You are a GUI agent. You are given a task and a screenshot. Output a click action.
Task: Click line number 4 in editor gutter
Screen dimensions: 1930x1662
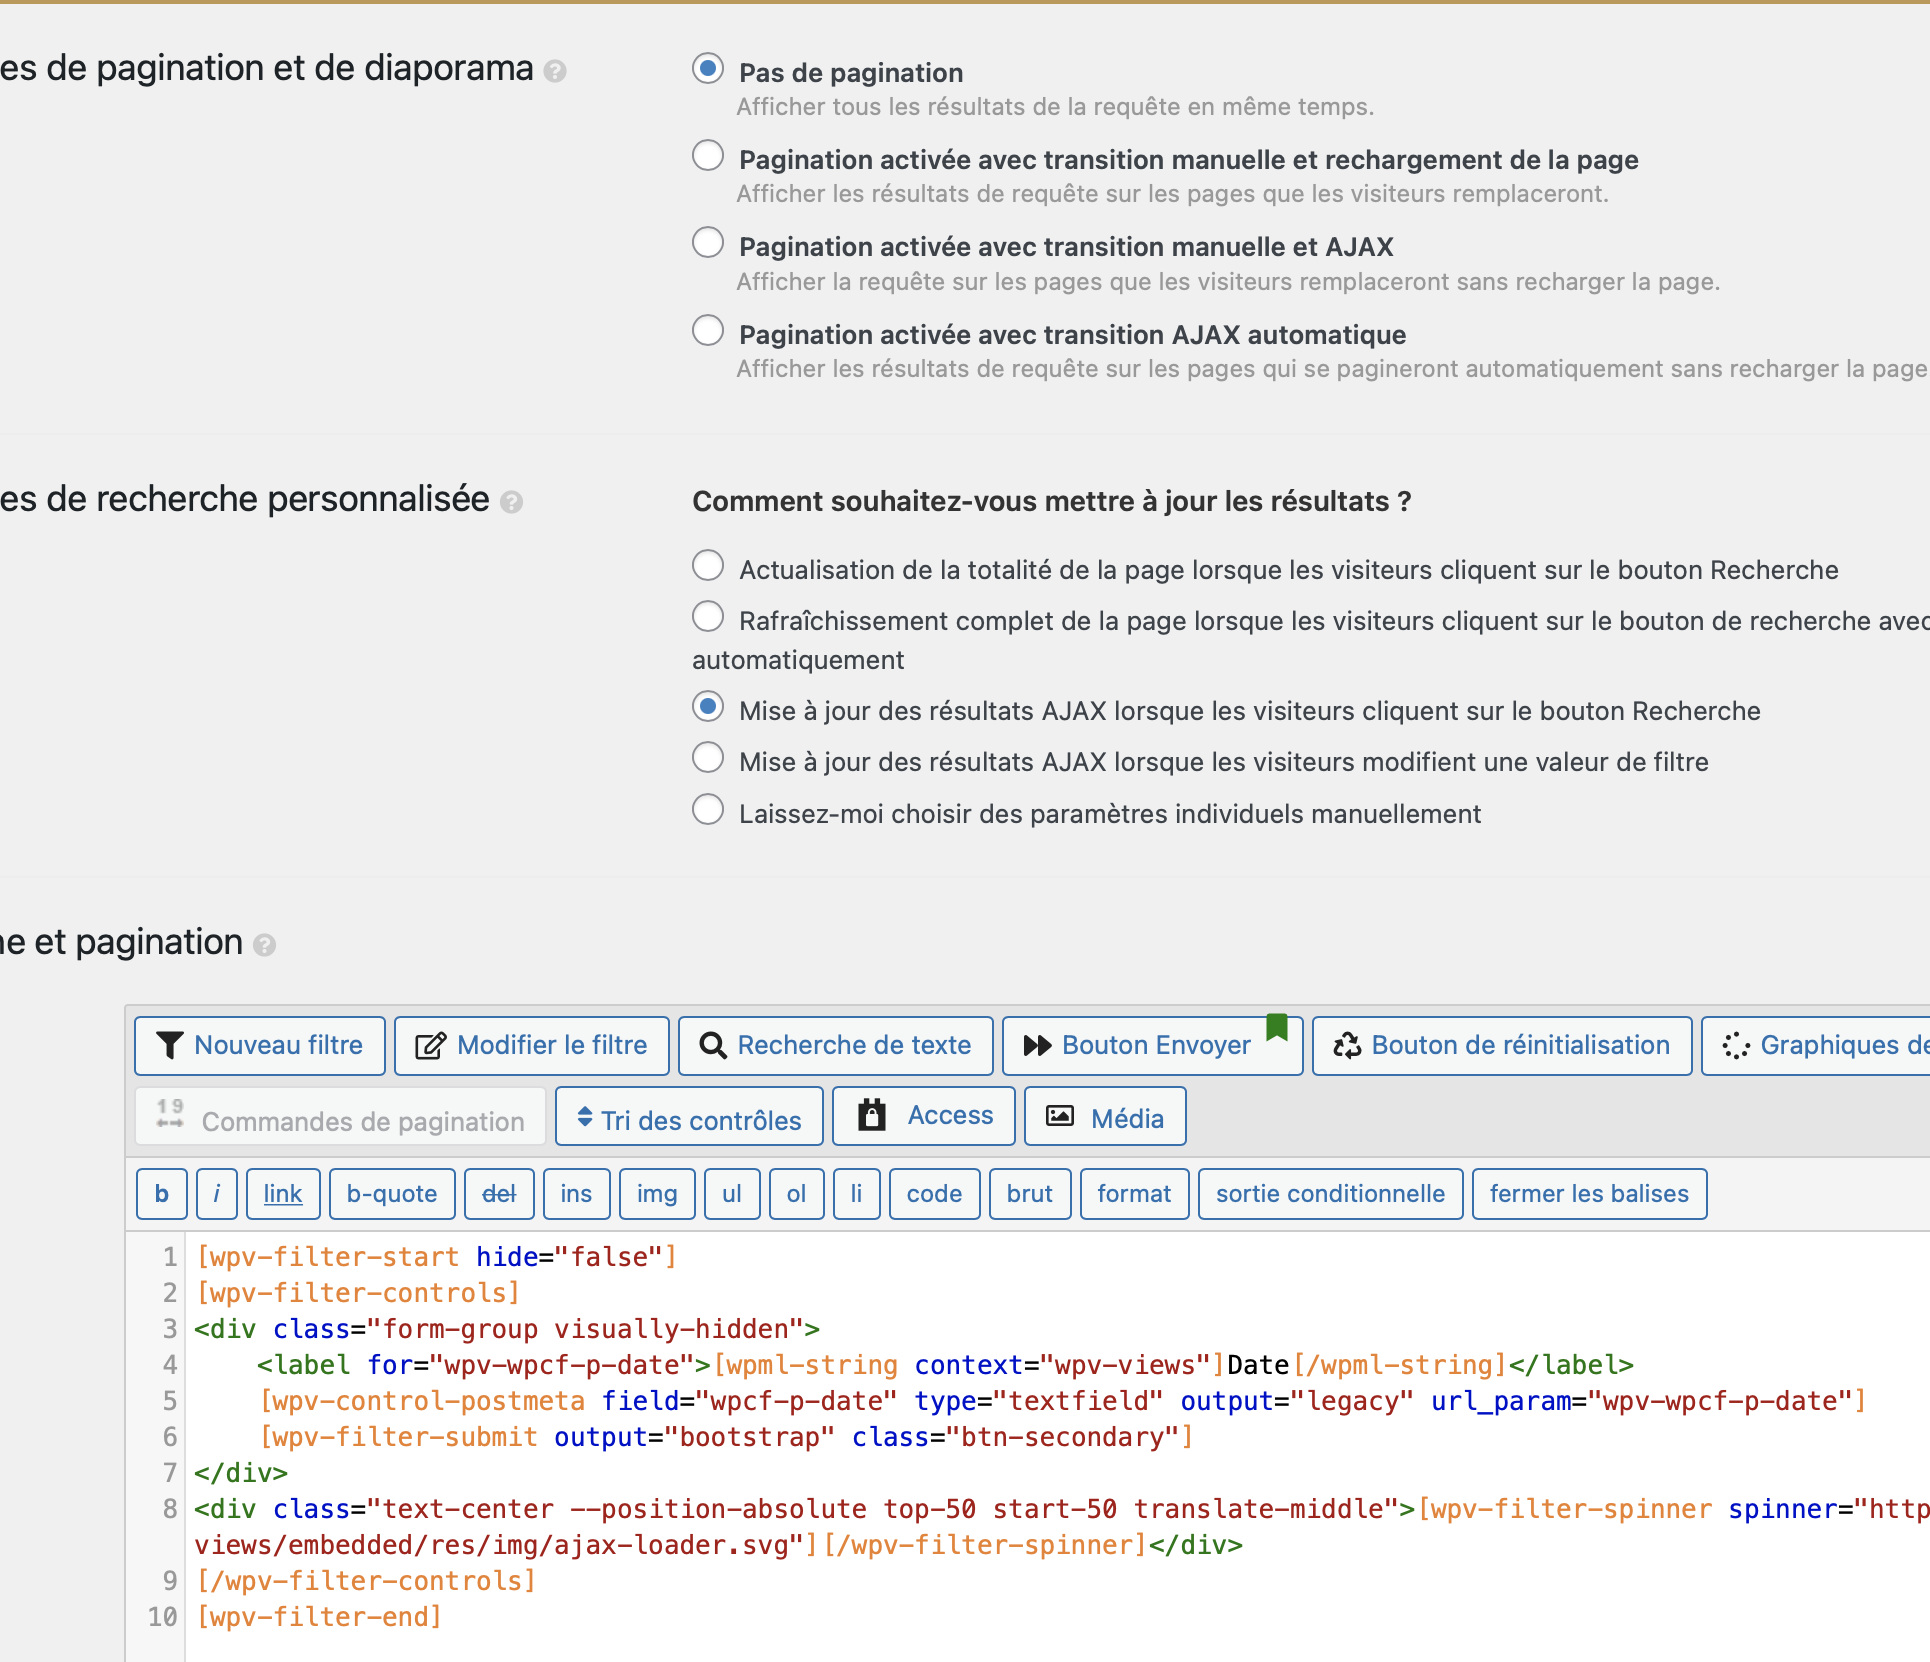tap(169, 1365)
